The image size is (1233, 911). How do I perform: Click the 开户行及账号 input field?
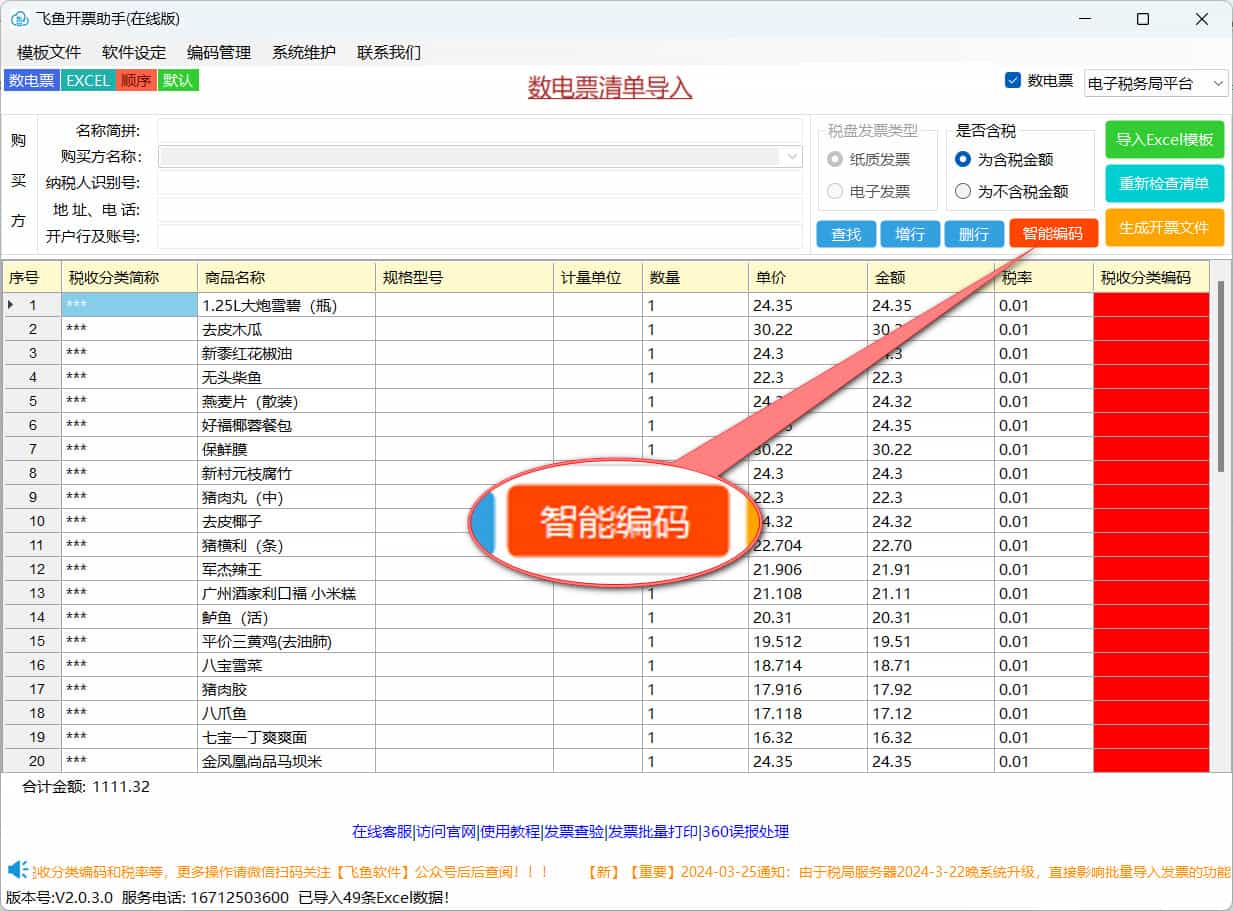480,236
